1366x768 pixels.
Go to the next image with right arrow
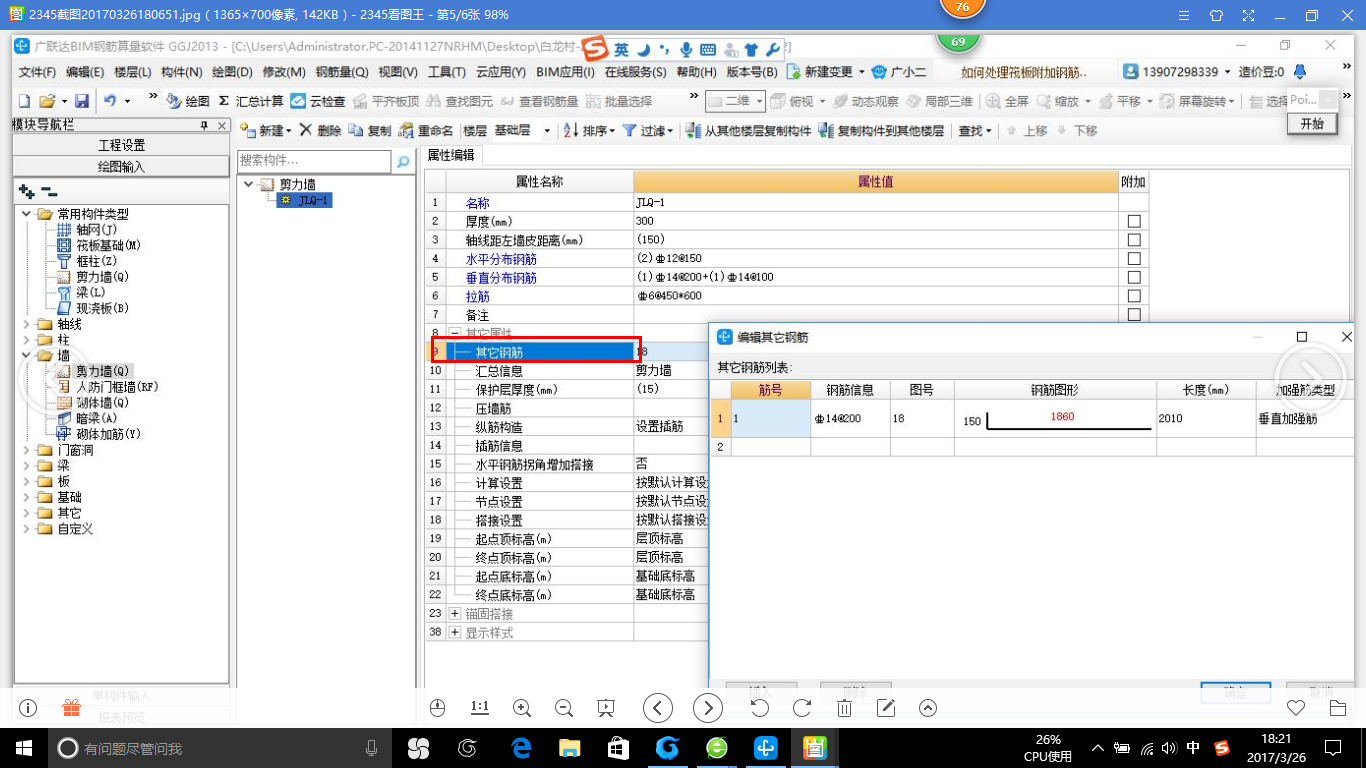(708, 708)
